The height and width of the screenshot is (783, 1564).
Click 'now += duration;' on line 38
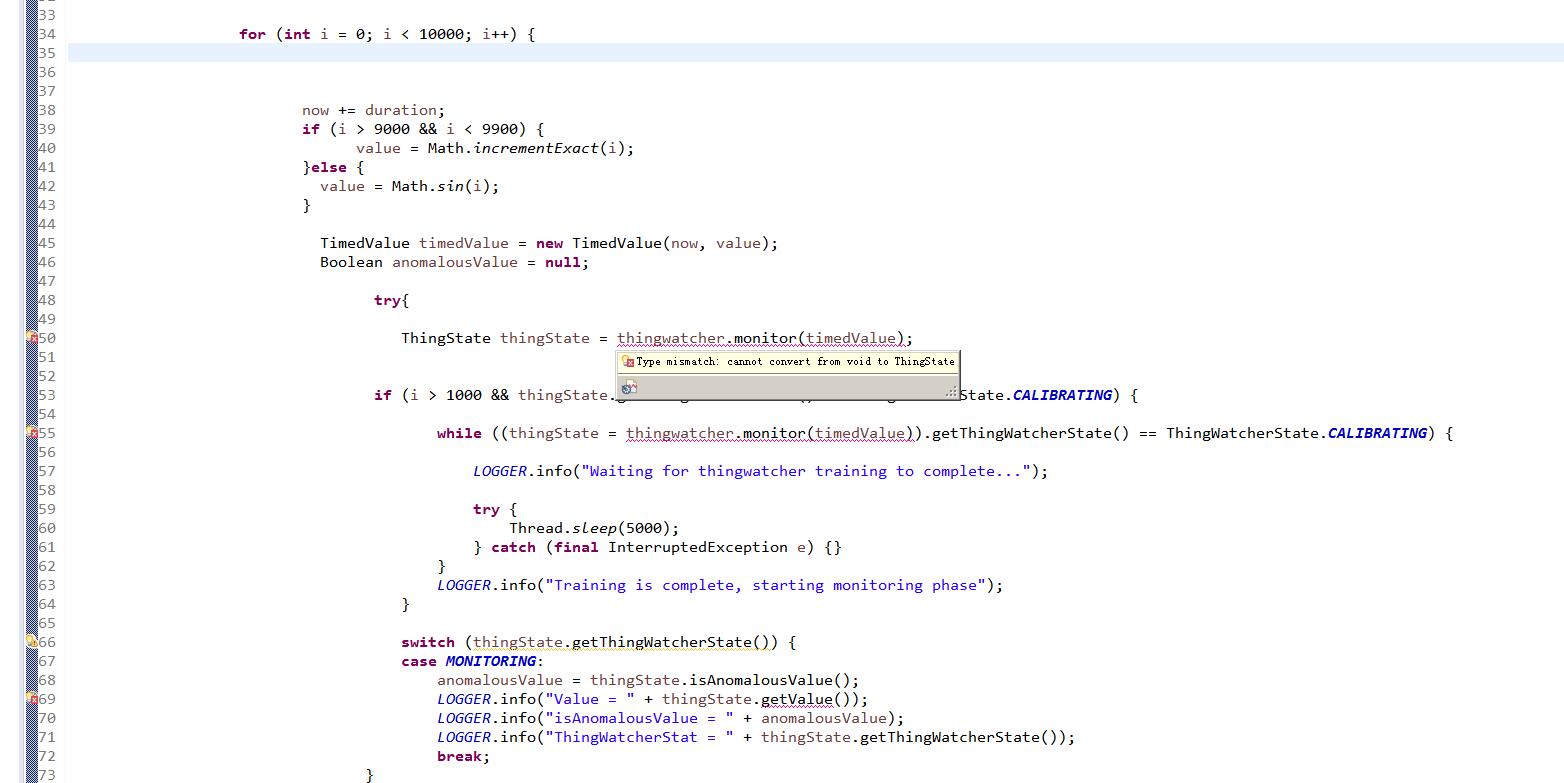pos(374,110)
